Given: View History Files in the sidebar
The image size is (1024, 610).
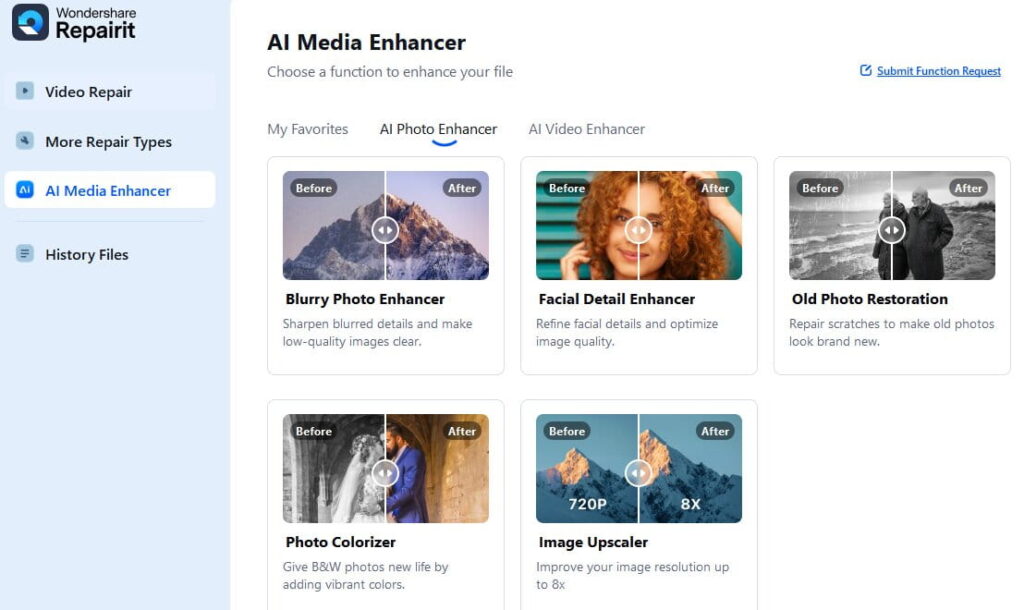Looking at the screenshot, I should [x=86, y=254].
